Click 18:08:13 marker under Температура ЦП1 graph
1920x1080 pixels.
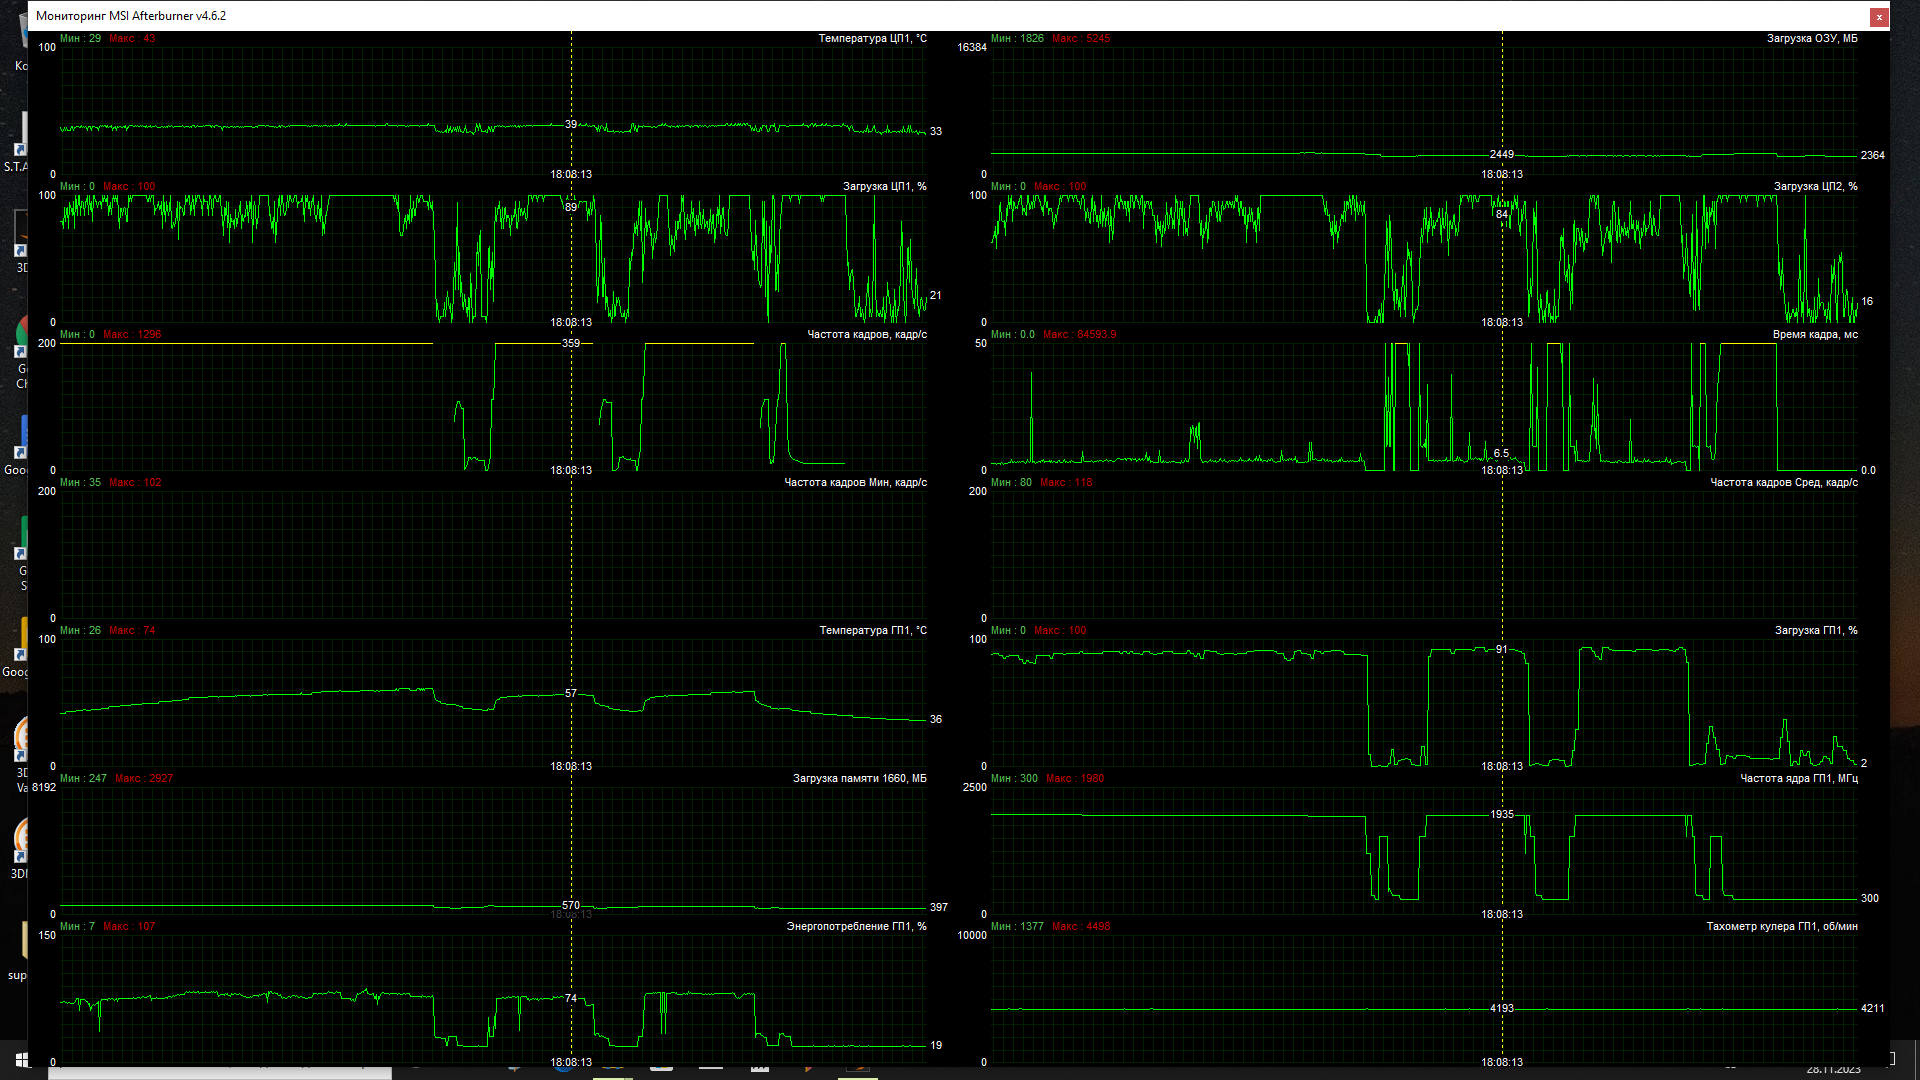point(571,175)
